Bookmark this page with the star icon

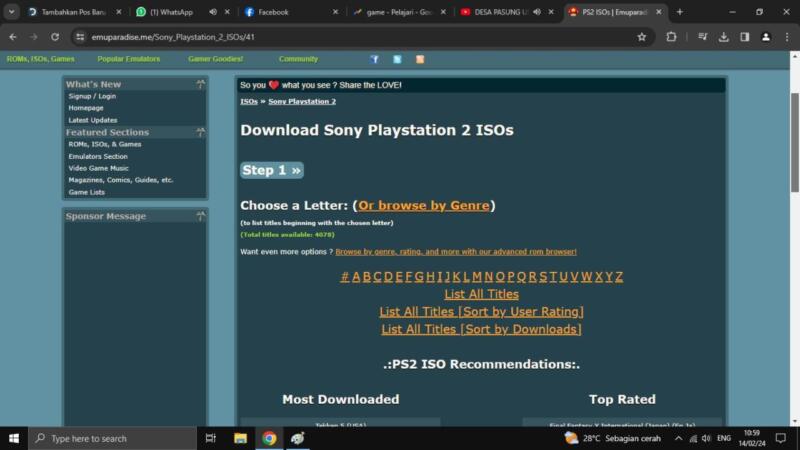click(641, 37)
